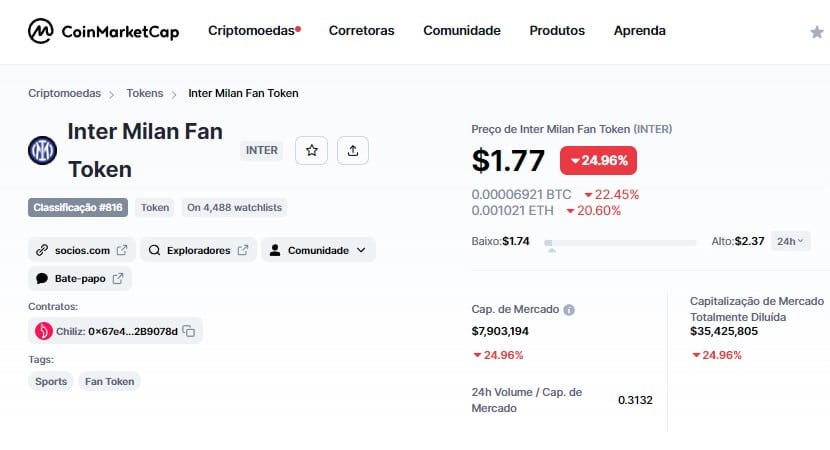
Task: Click the Inter Milan token logo
Action: tap(42, 150)
